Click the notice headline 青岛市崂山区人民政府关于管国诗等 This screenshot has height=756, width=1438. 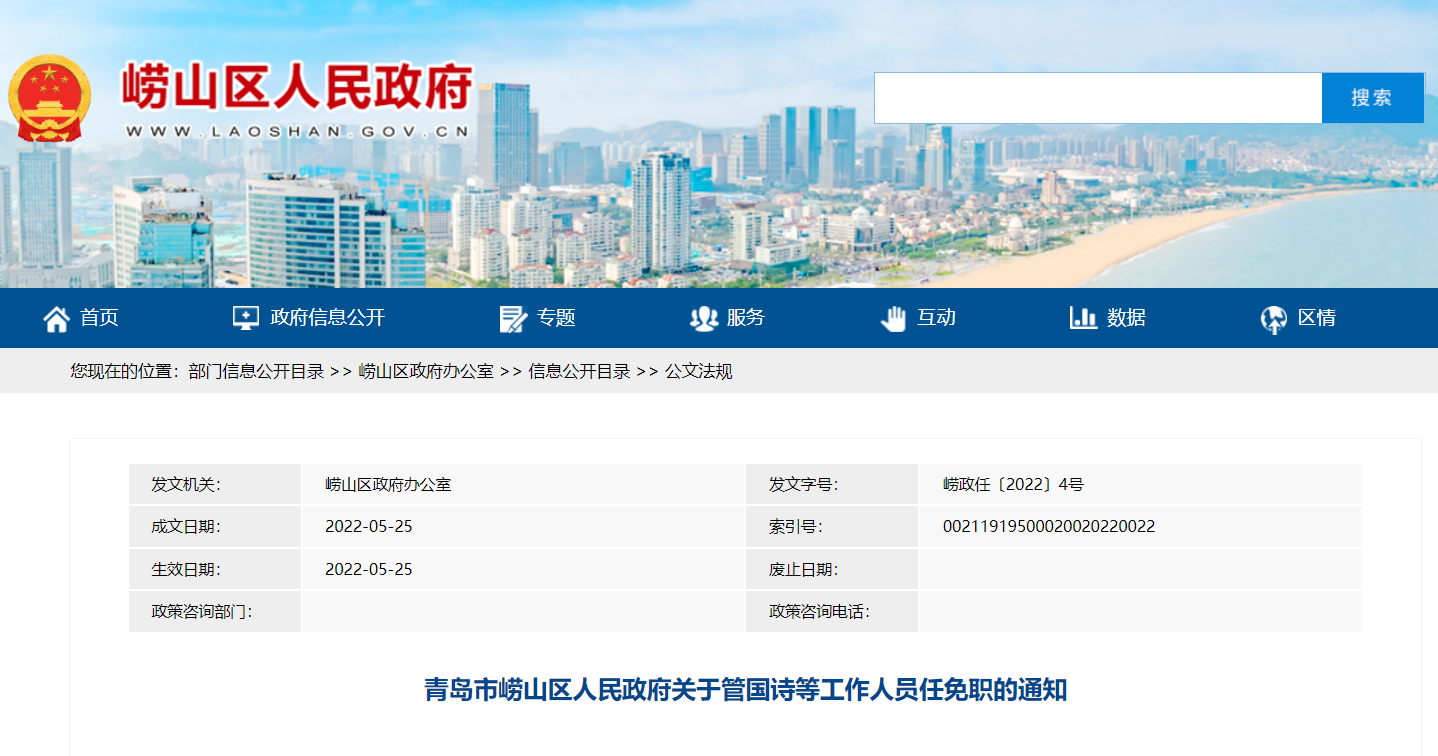point(745,690)
